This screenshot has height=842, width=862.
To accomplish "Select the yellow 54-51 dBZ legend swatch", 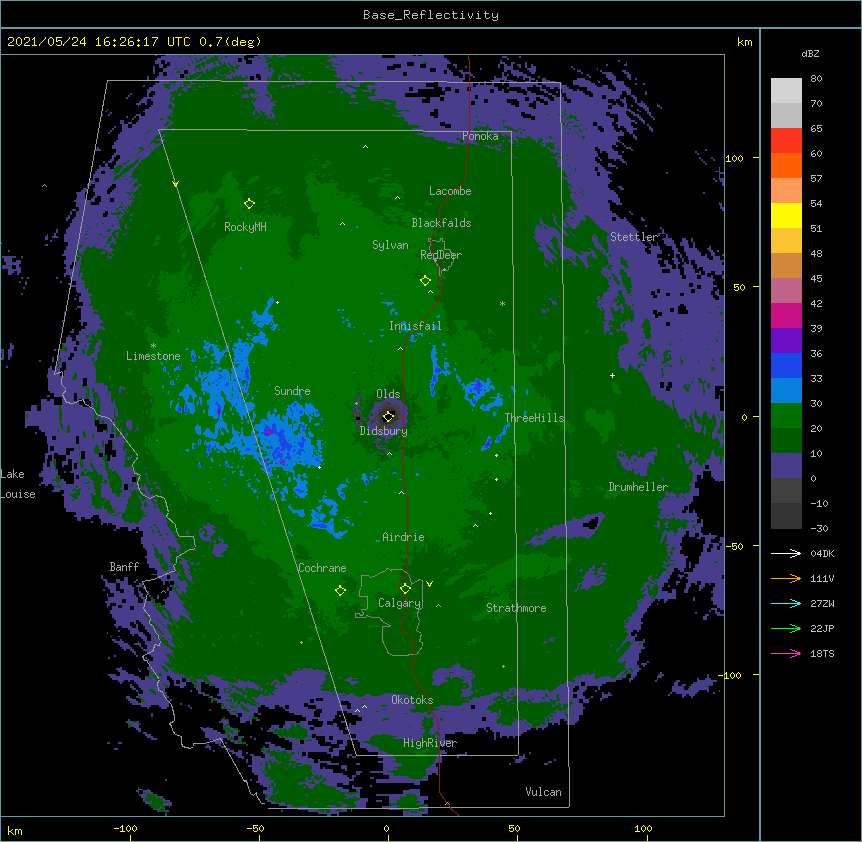I will 786,215.
